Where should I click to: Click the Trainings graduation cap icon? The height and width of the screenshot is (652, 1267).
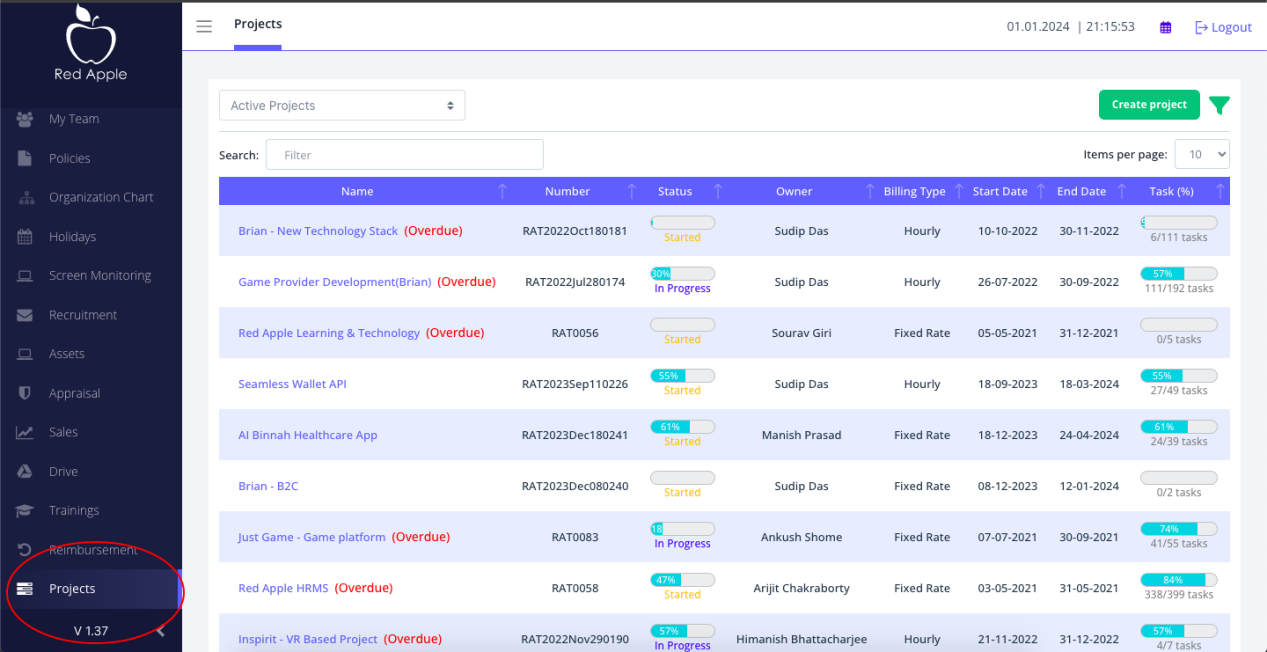click(25, 511)
